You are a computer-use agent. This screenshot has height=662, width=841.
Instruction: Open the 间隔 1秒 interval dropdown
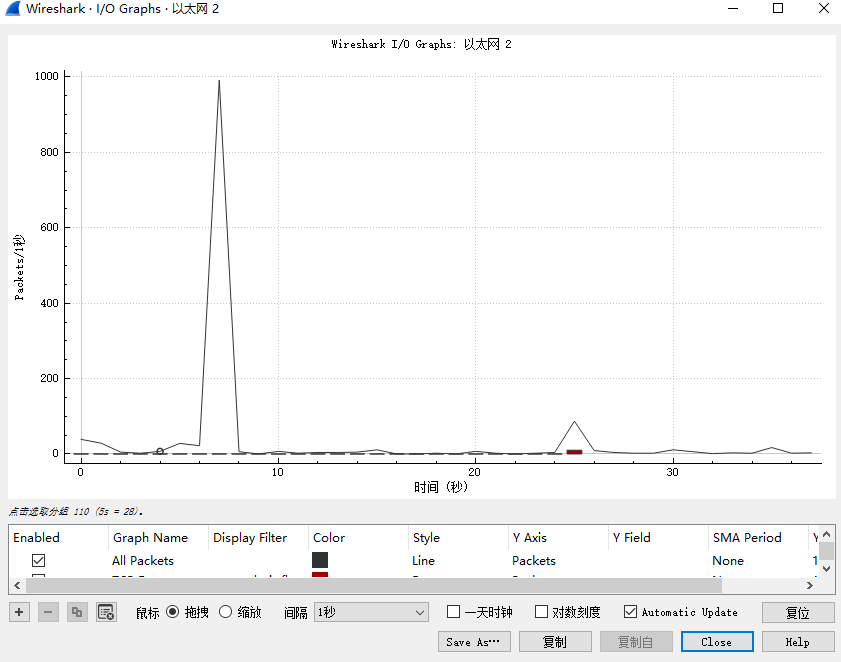[371, 612]
